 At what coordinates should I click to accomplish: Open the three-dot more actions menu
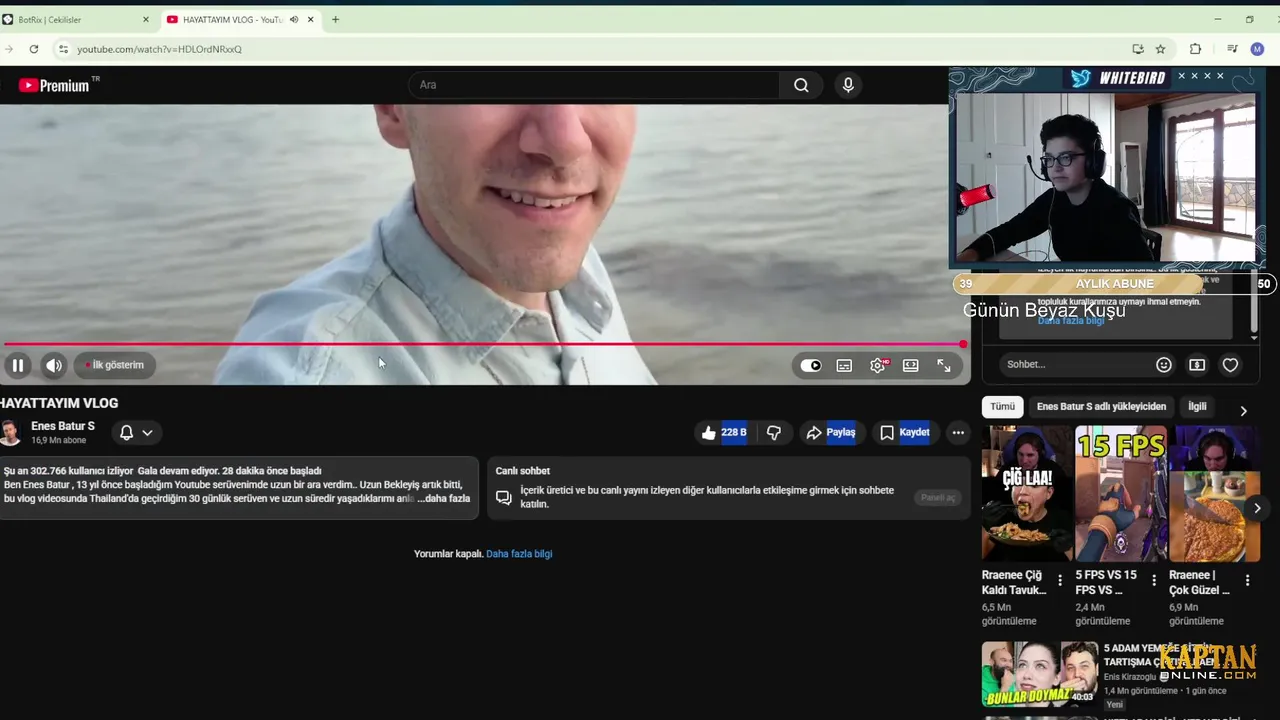958,433
